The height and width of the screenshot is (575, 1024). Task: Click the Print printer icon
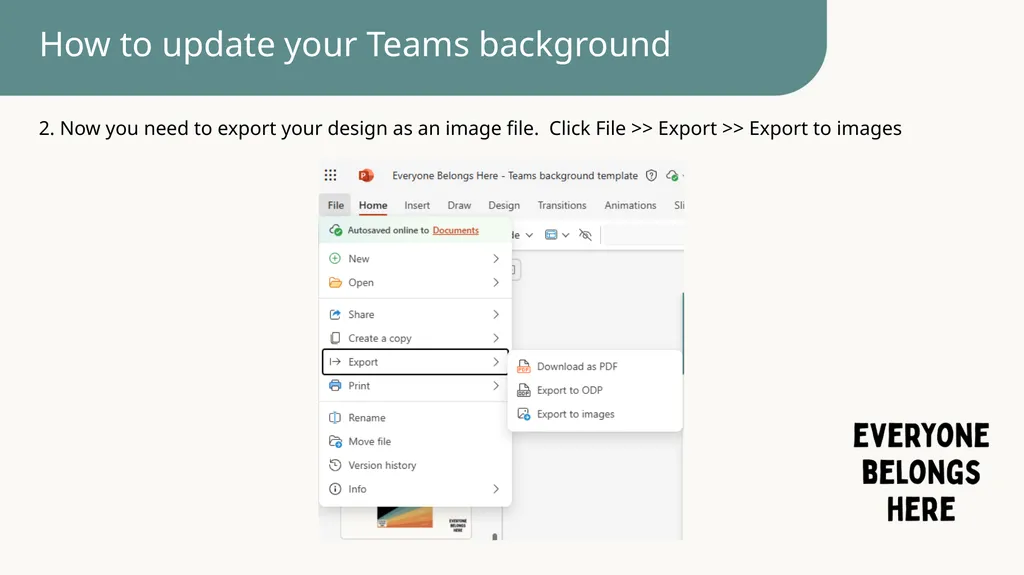[335, 386]
